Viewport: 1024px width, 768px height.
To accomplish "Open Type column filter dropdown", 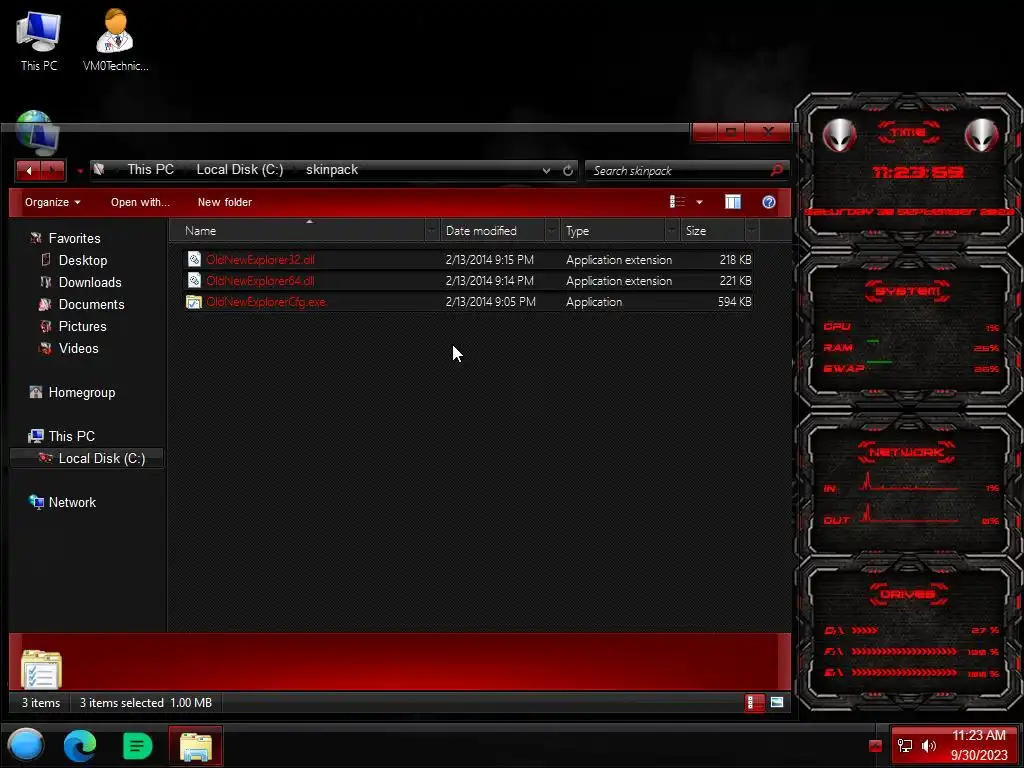I will [x=672, y=231].
